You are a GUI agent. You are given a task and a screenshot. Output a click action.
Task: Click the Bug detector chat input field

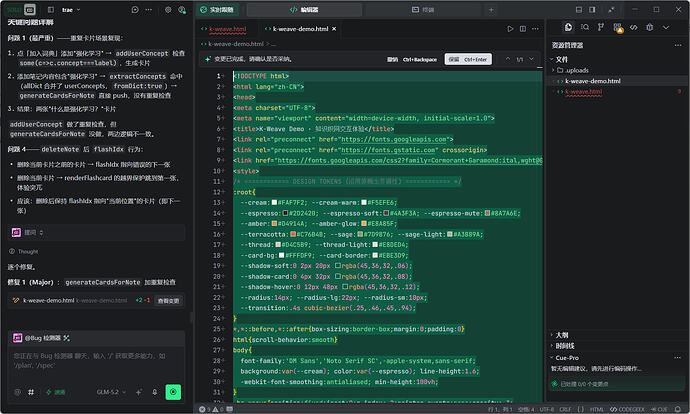(96, 361)
